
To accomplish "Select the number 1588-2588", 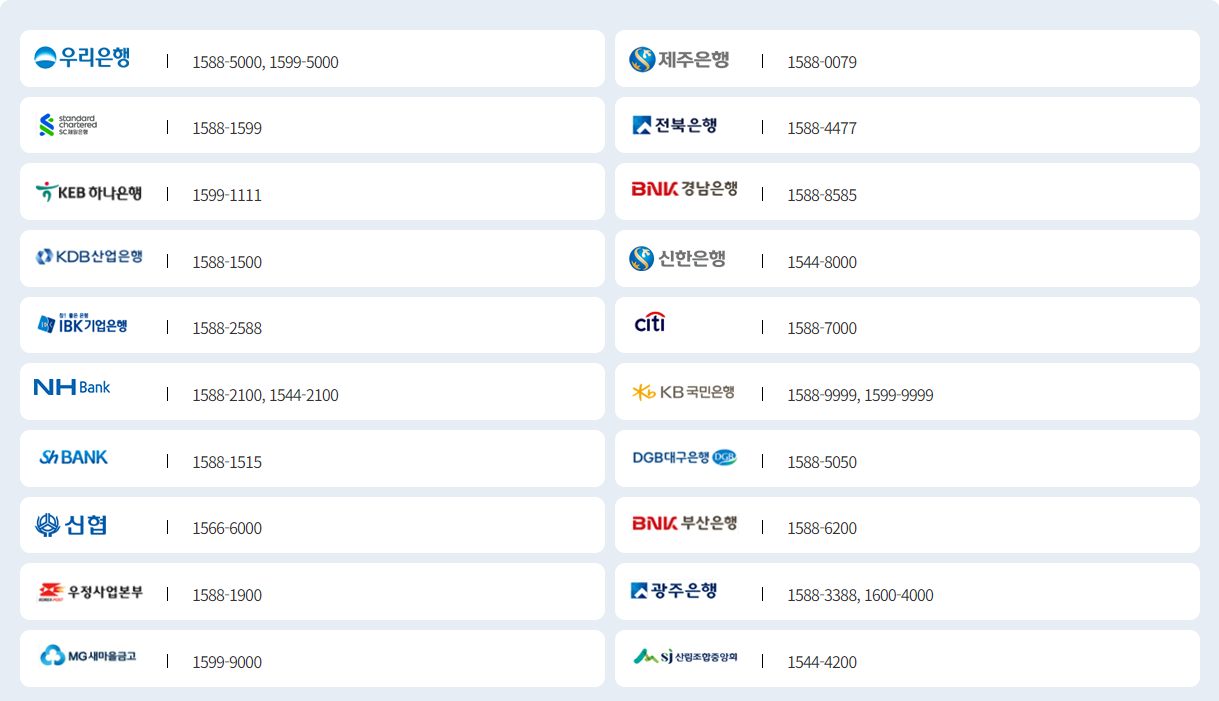I will (x=227, y=328).
